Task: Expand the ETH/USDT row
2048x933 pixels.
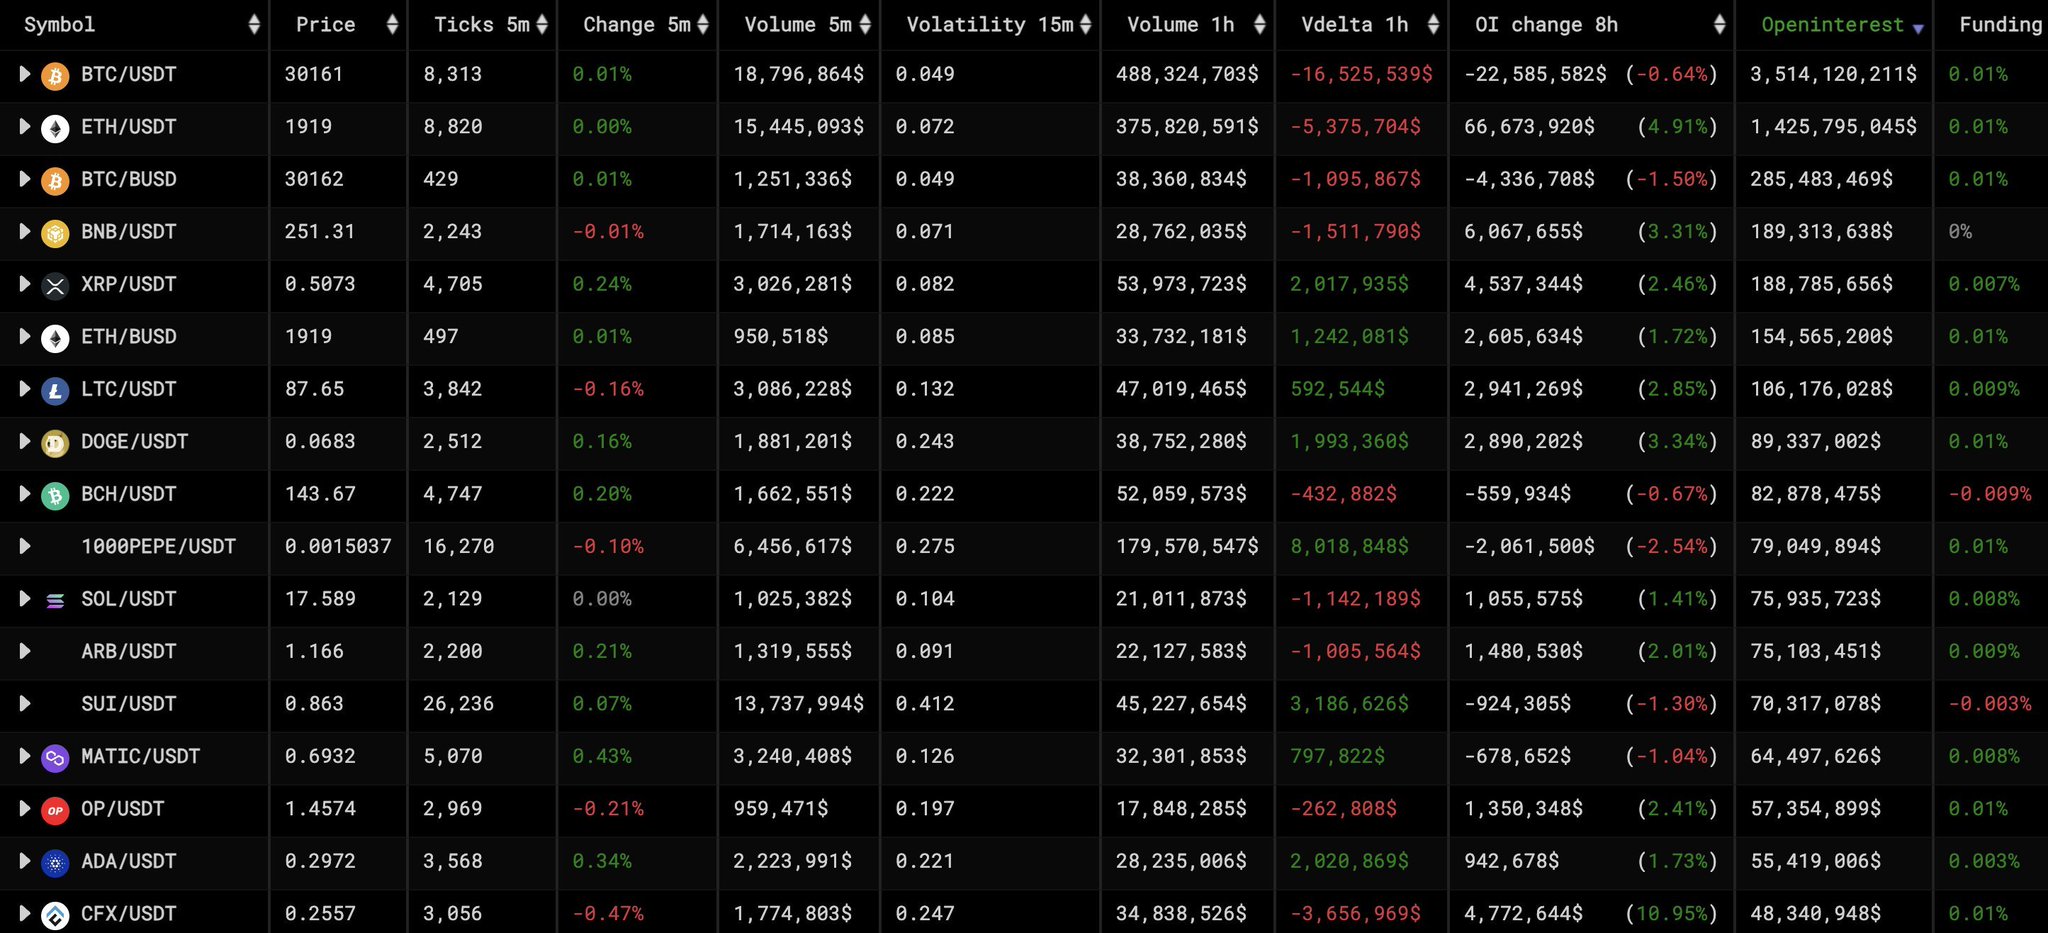Action: (25, 127)
